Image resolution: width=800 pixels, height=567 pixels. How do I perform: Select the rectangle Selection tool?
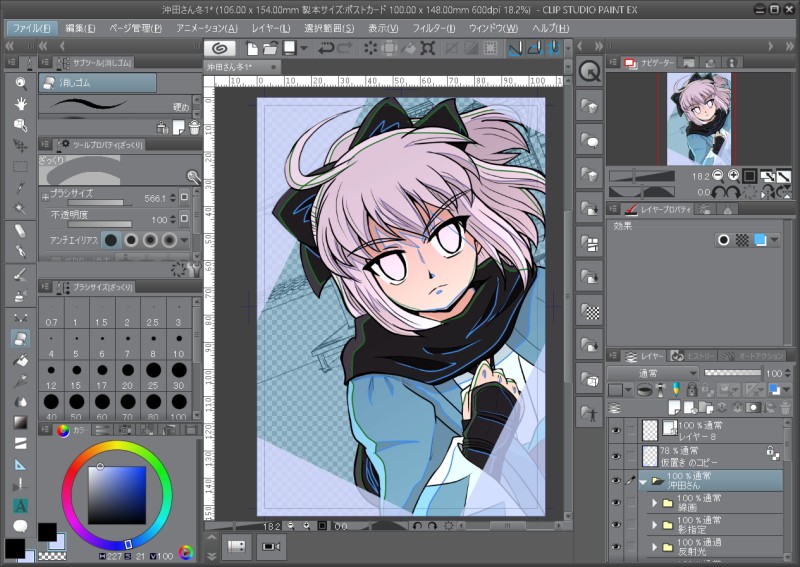point(20,167)
